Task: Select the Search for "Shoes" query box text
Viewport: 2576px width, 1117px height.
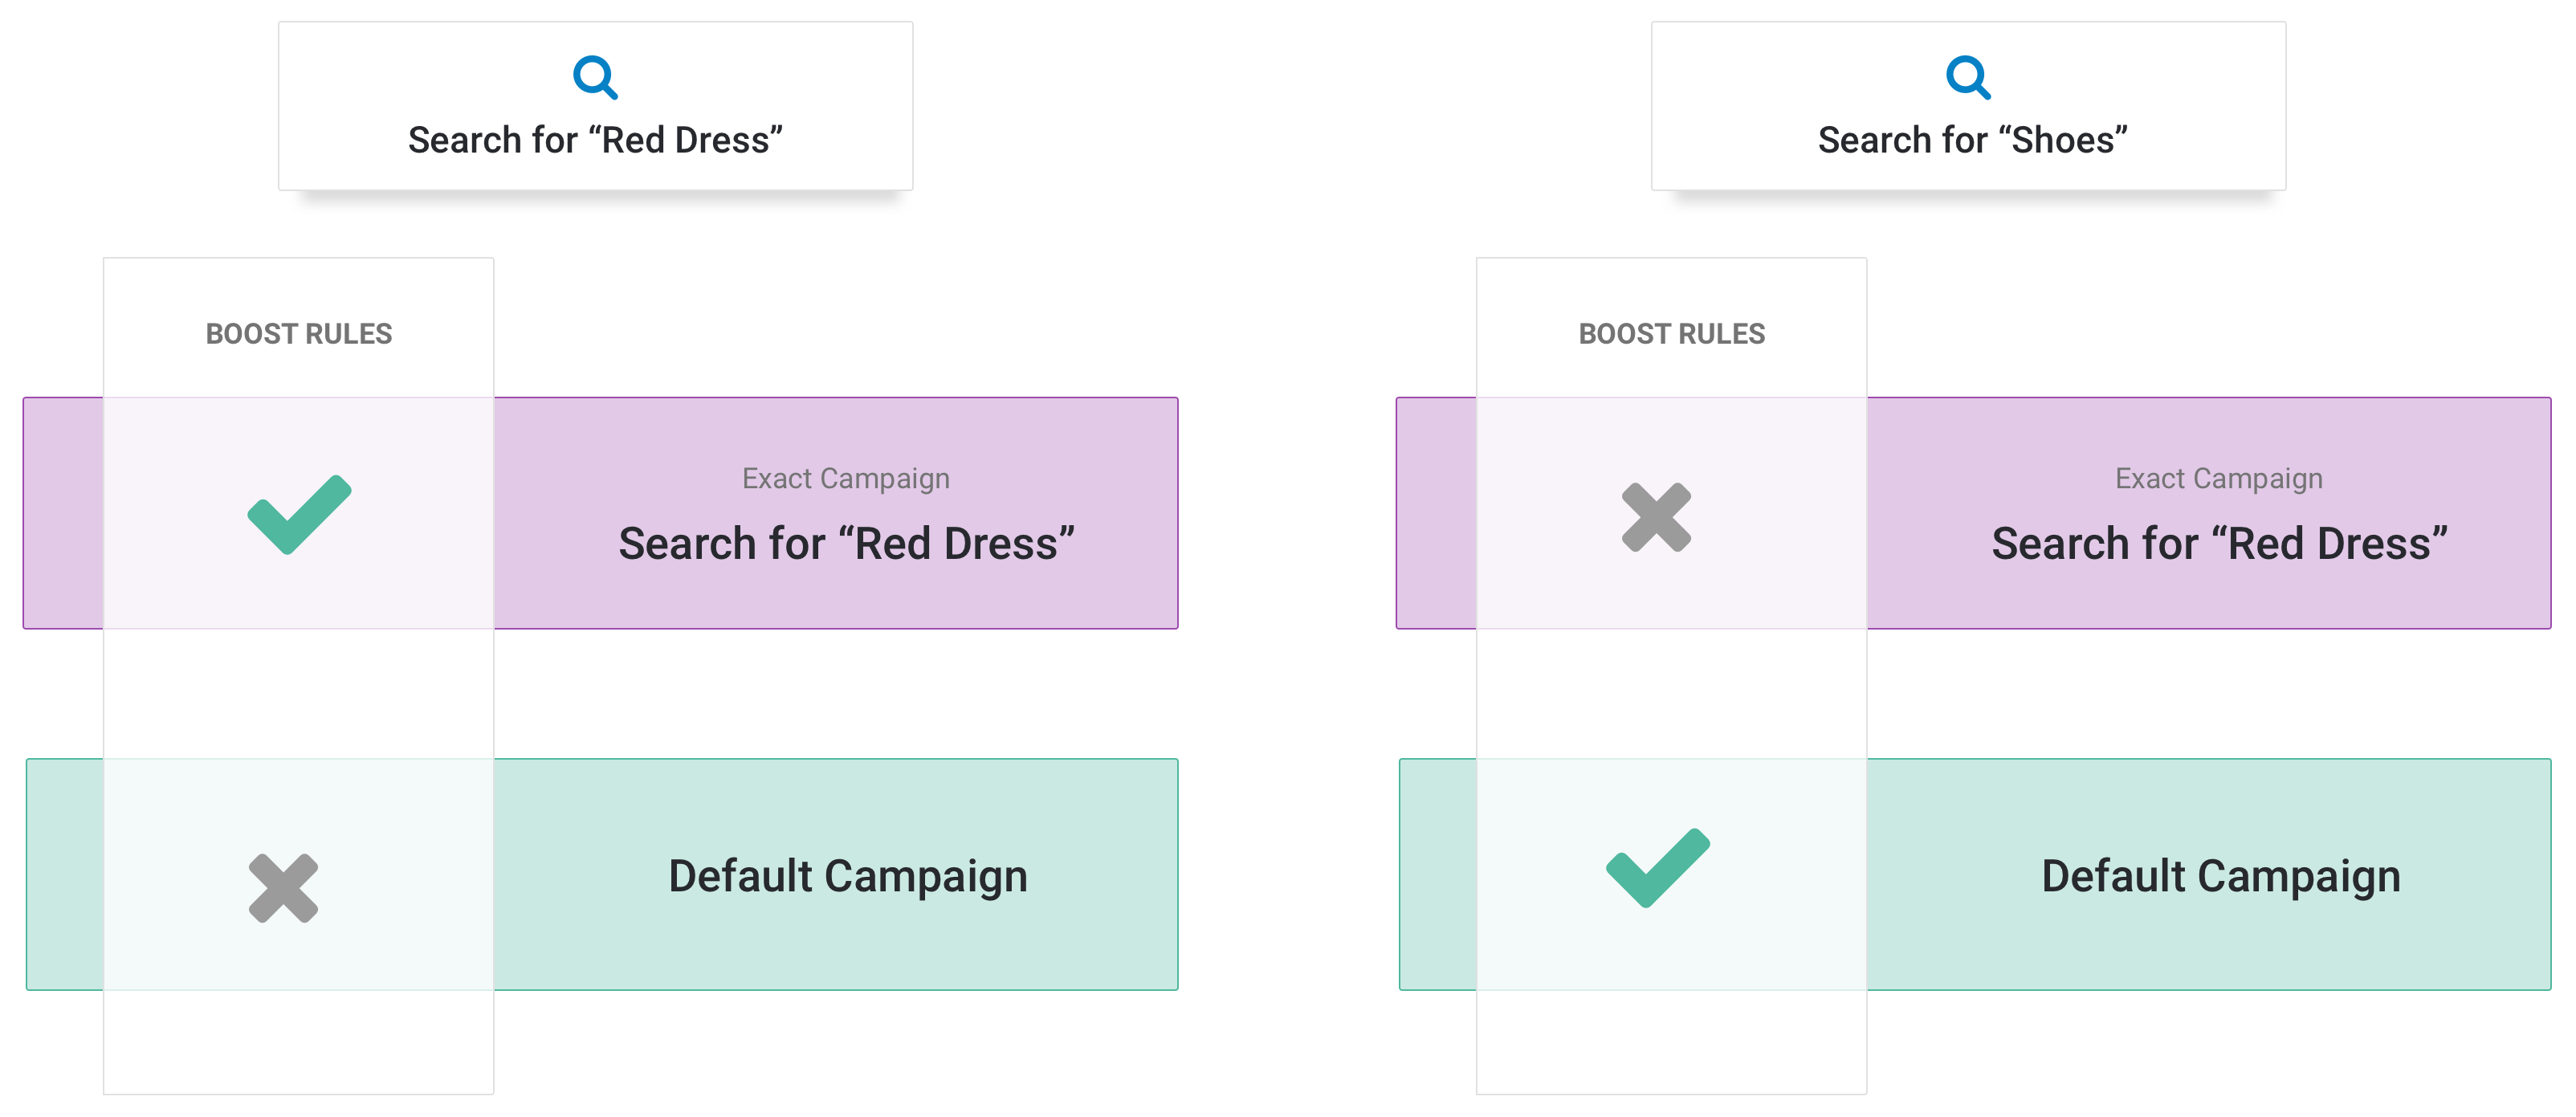Action: pyautogui.click(x=1972, y=140)
